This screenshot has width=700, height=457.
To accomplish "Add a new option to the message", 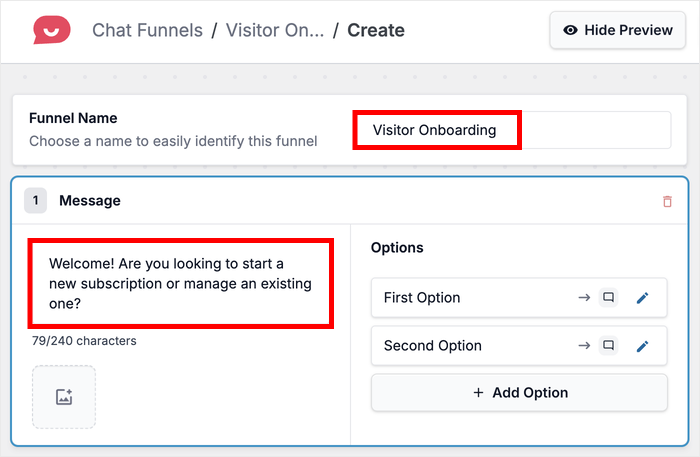I will [519, 393].
